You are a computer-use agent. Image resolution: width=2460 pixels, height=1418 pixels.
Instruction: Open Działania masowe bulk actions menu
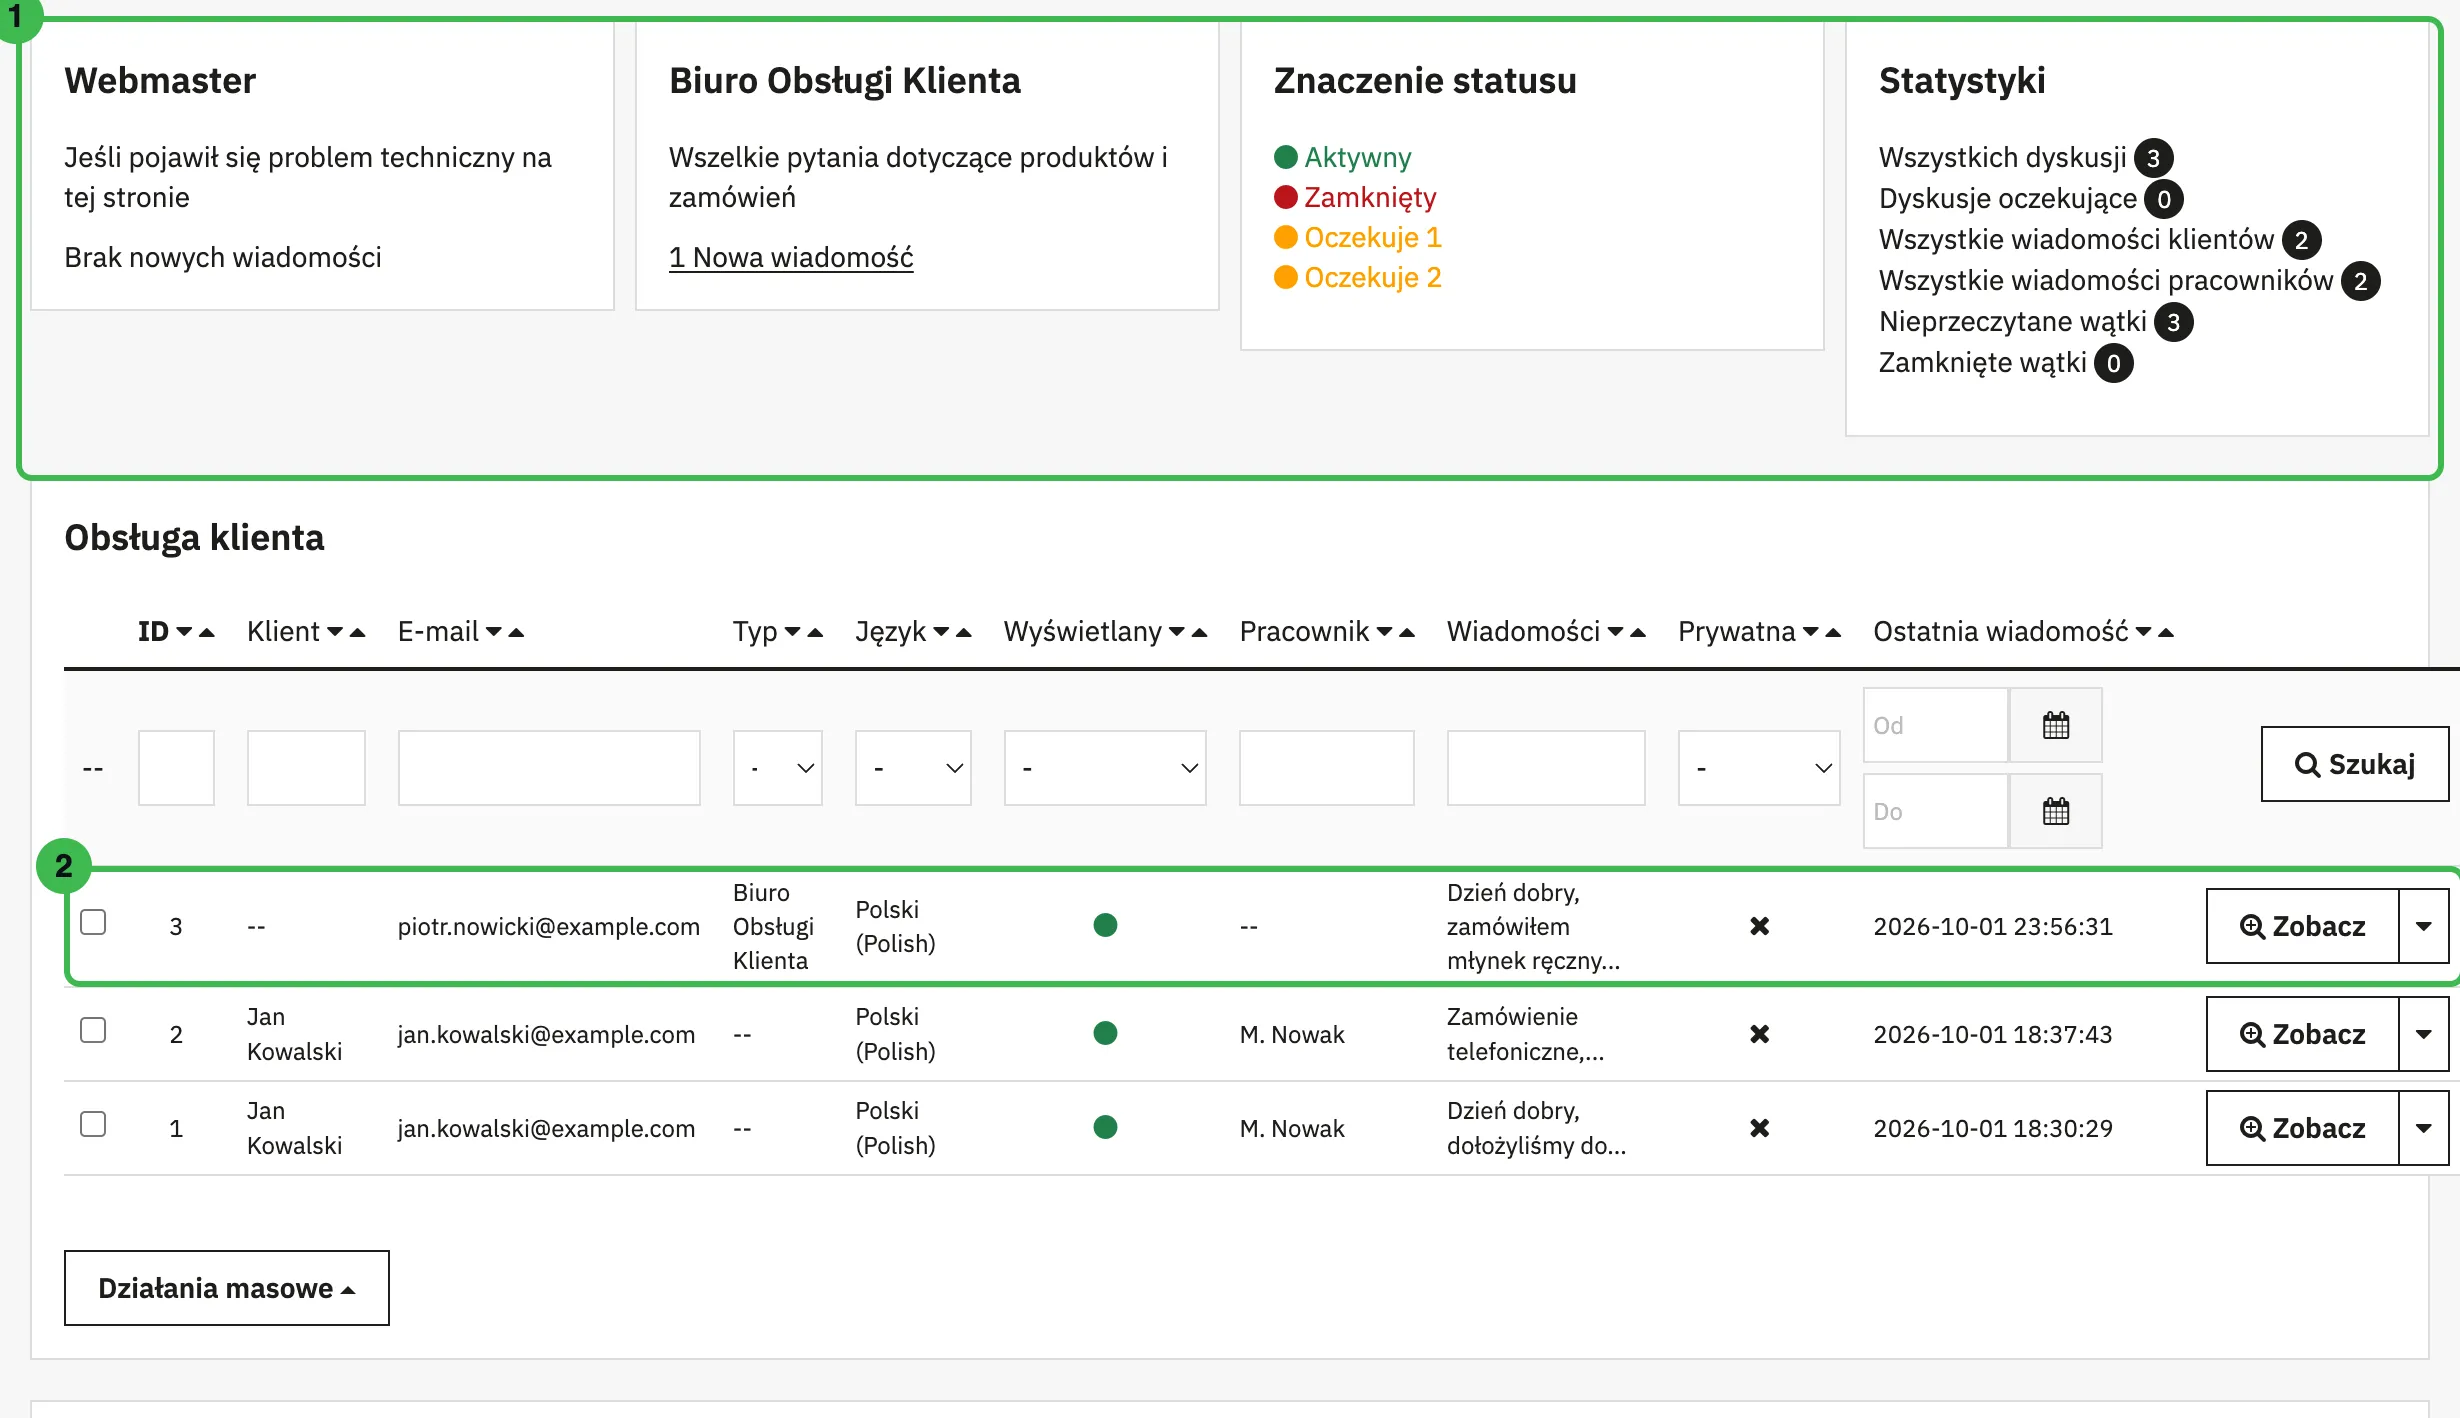tap(227, 1288)
